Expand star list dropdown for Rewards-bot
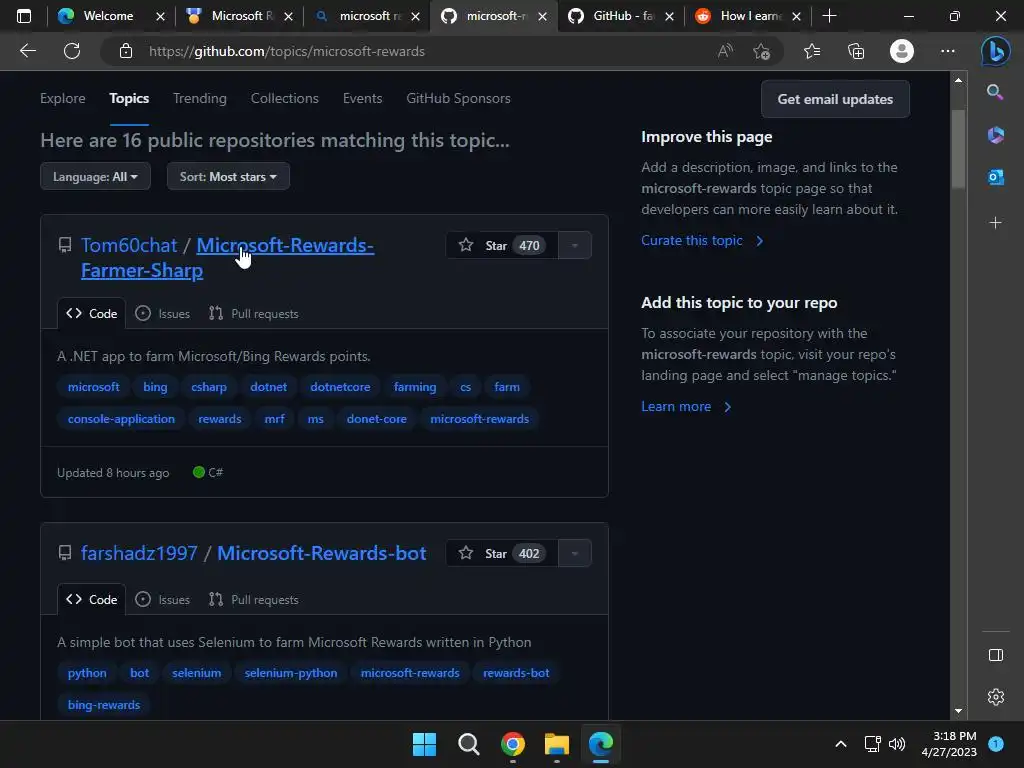Viewport: 1024px width, 768px height. point(575,554)
